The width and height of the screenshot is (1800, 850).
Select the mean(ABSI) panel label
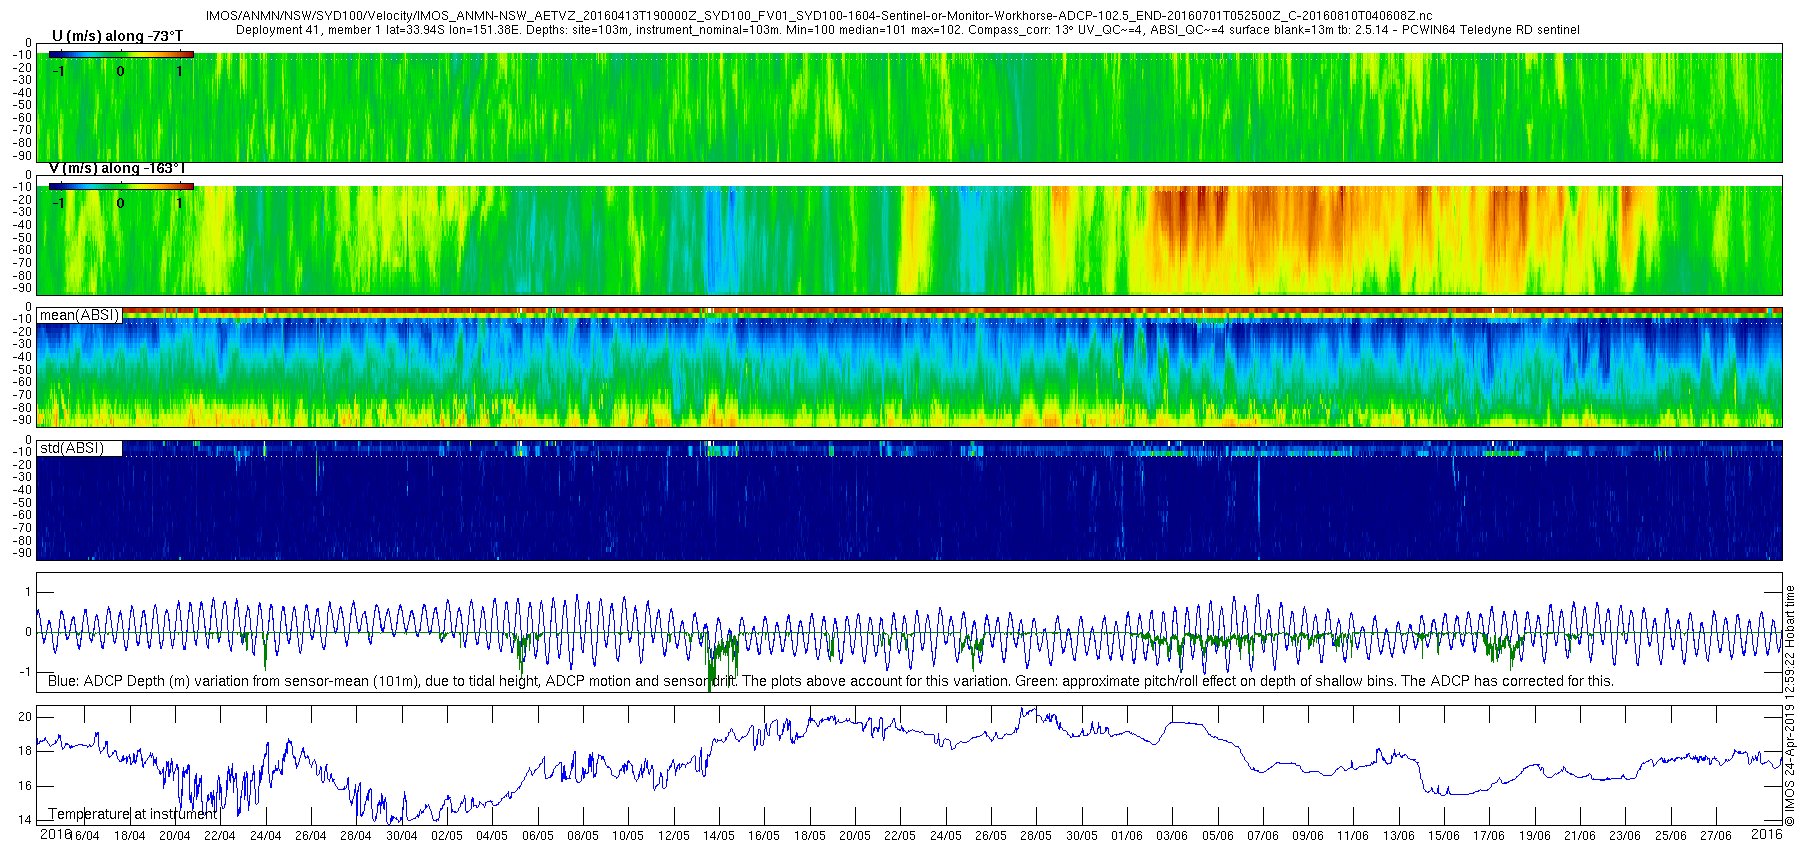coord(79,315)
